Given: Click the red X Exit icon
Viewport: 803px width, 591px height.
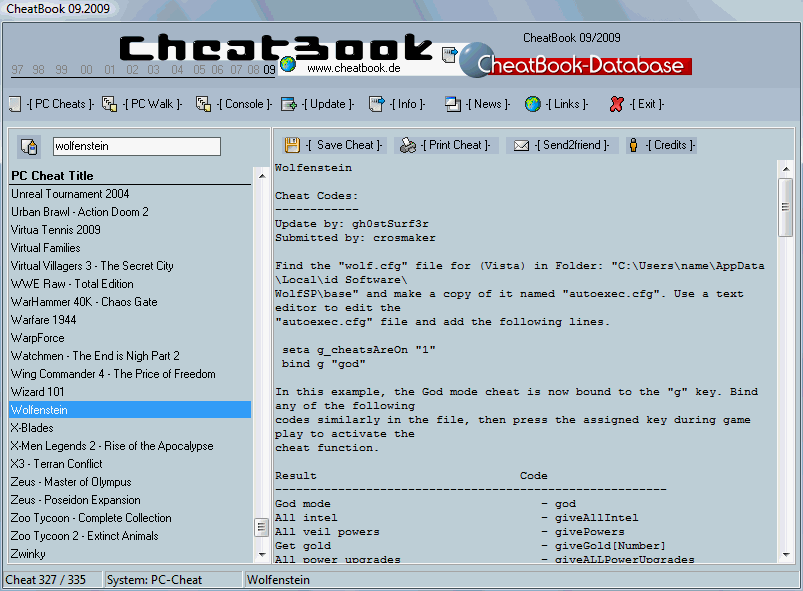Looking at the screenshot, I should click(x=617, y=104).
